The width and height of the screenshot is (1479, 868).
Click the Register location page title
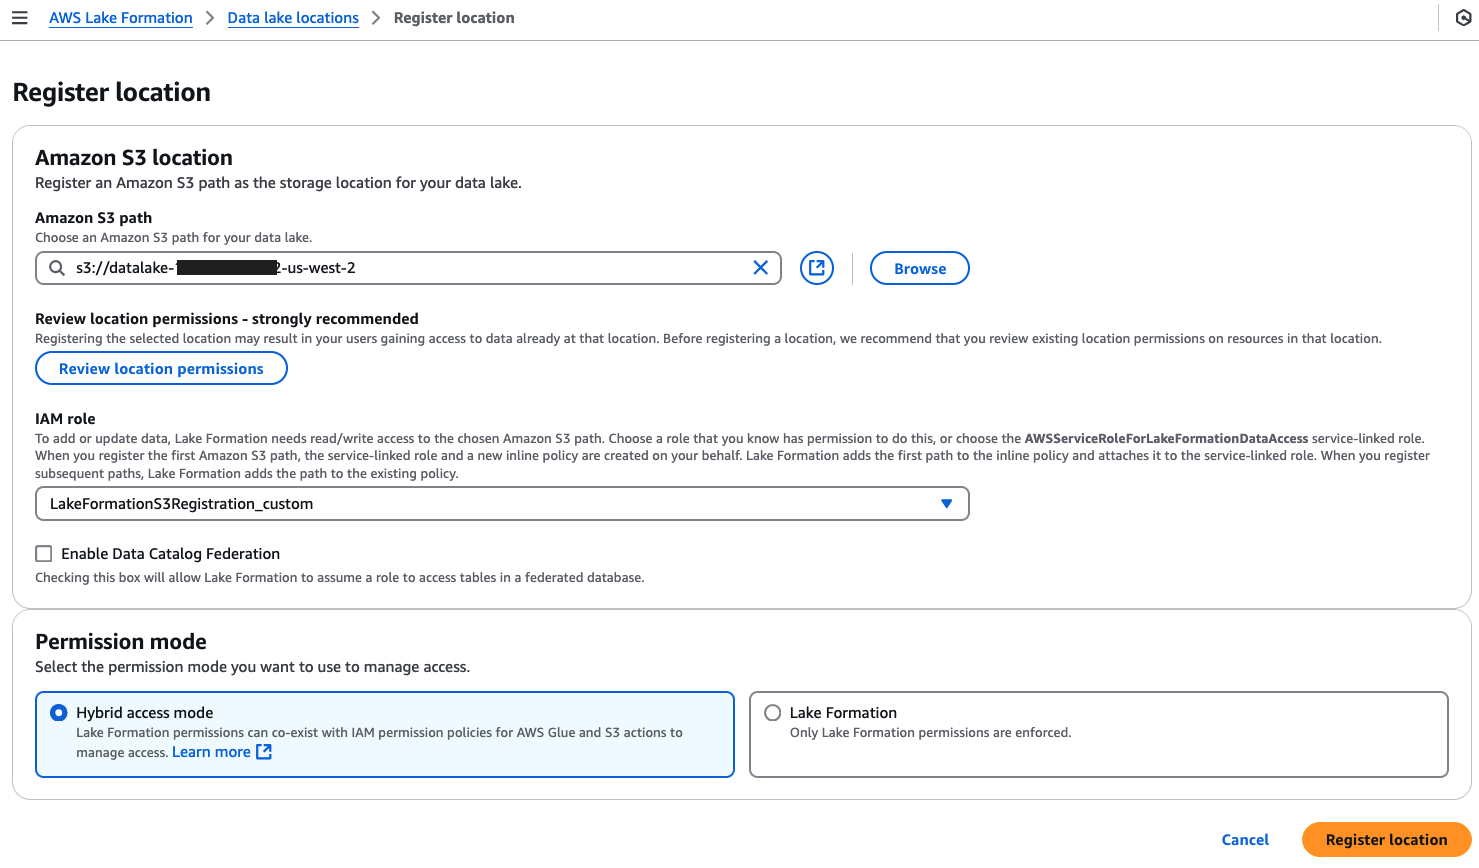click(112, 92)
